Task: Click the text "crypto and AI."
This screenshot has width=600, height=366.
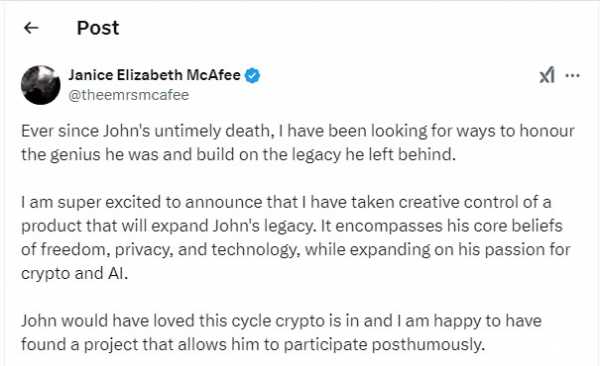Action: click(x=75, y=273)
